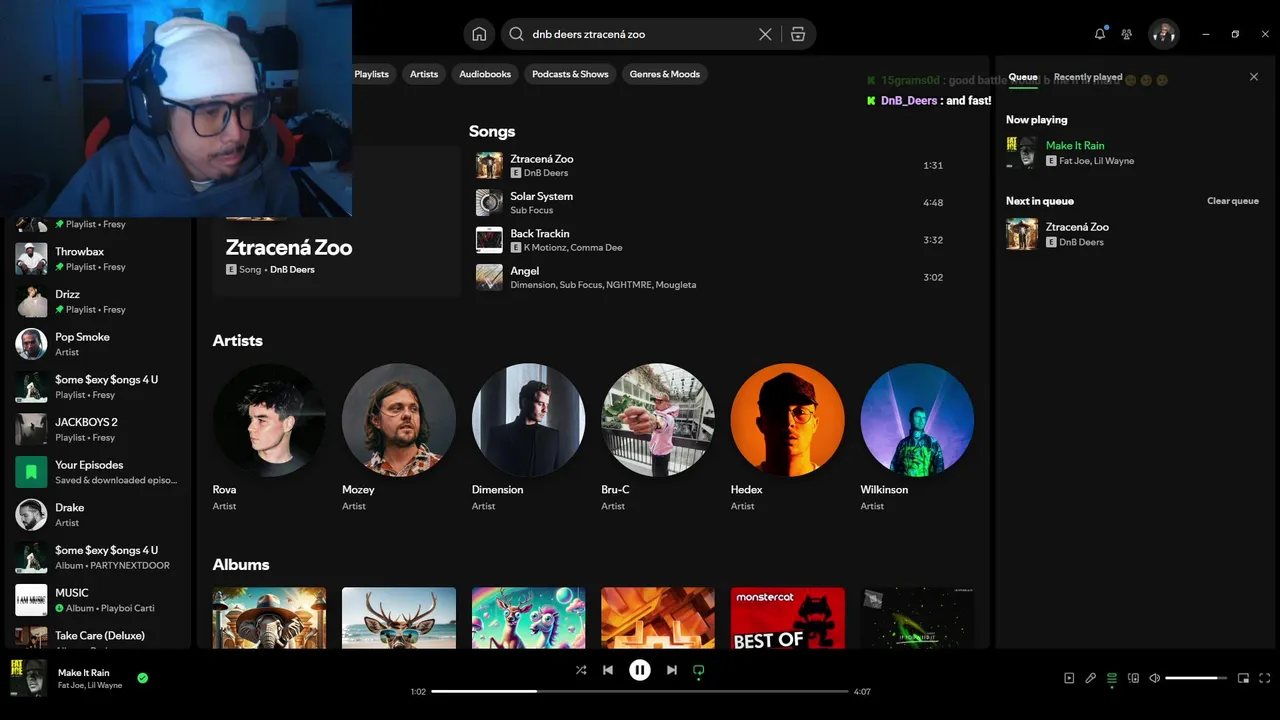Open the profile avatar menu
Viewport: 1280px width, 720px height.
click(x=1163, y=34)
